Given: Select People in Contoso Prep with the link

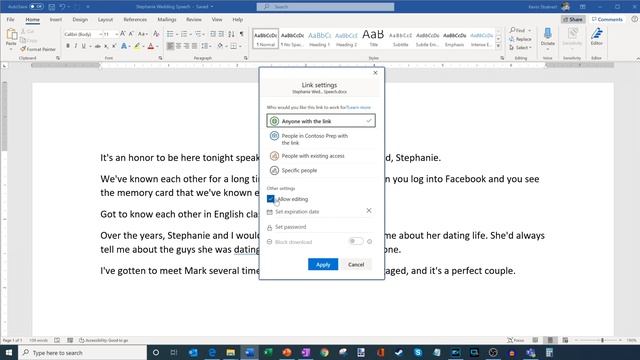Looking at the screenshot, I should tap(321, 139).
